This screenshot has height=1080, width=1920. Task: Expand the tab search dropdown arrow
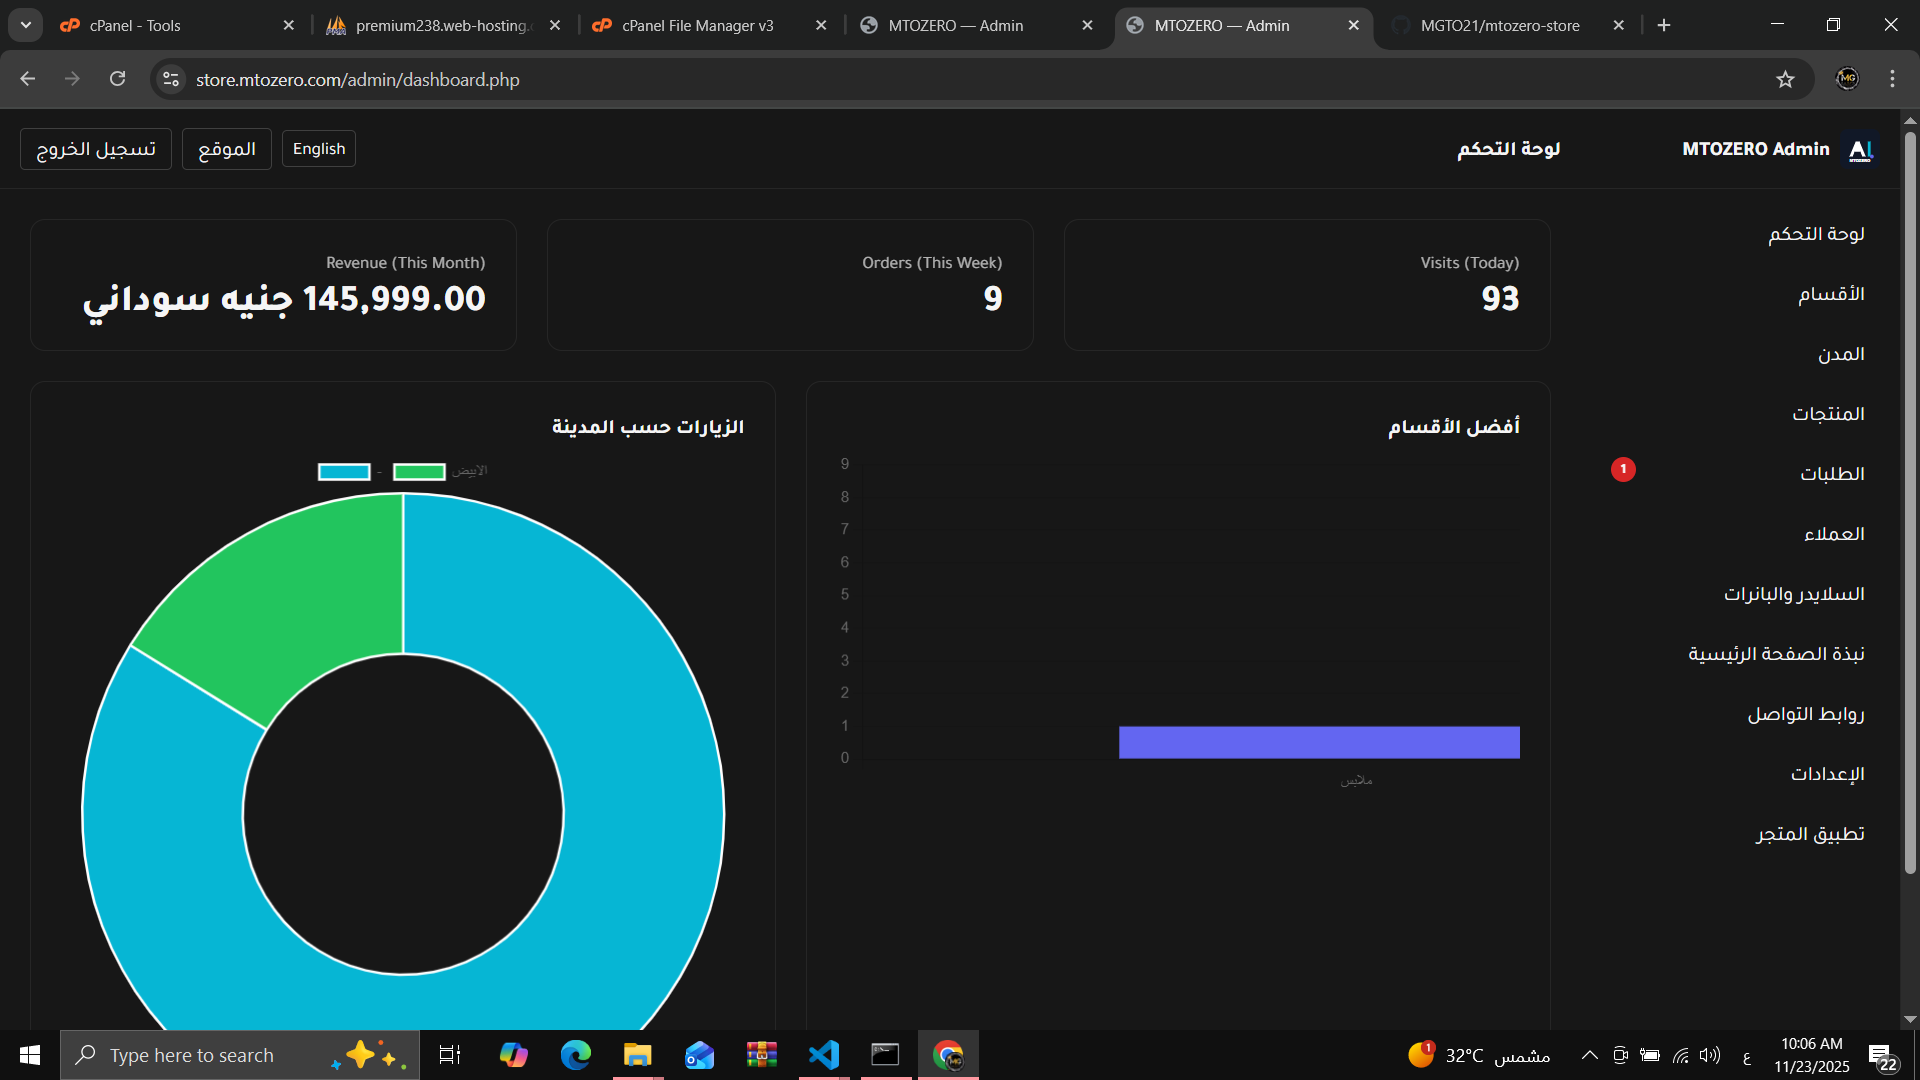[x=26, y=25]
